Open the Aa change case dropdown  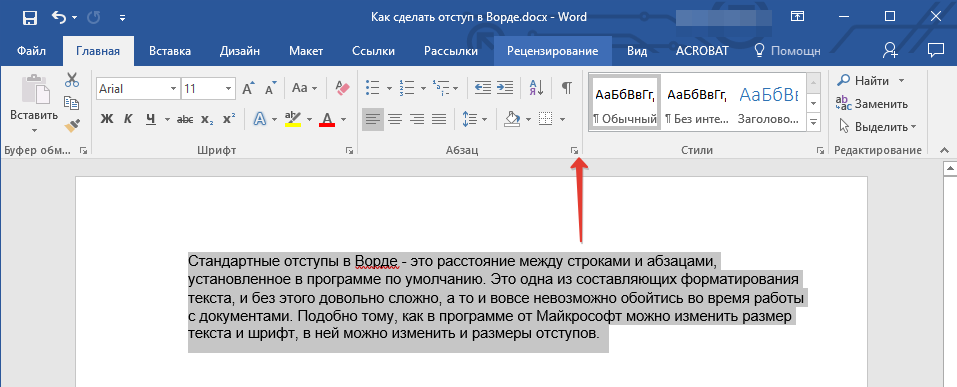pos(304,89)
